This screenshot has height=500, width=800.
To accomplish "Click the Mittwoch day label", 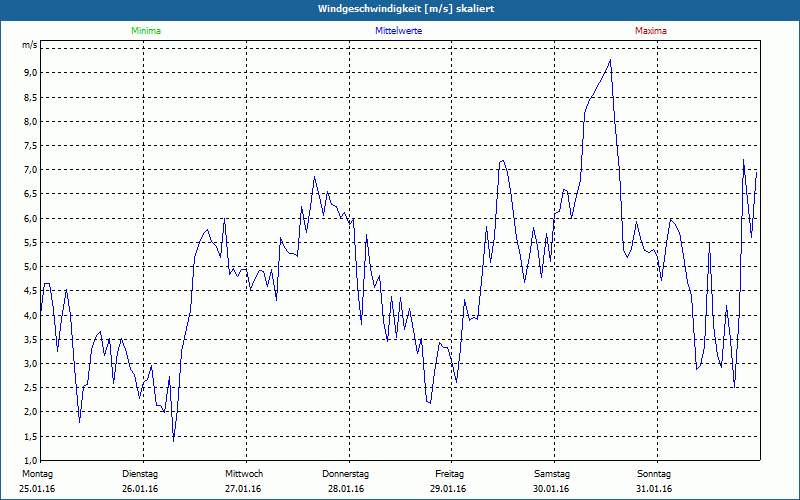I will coord(244,474).
